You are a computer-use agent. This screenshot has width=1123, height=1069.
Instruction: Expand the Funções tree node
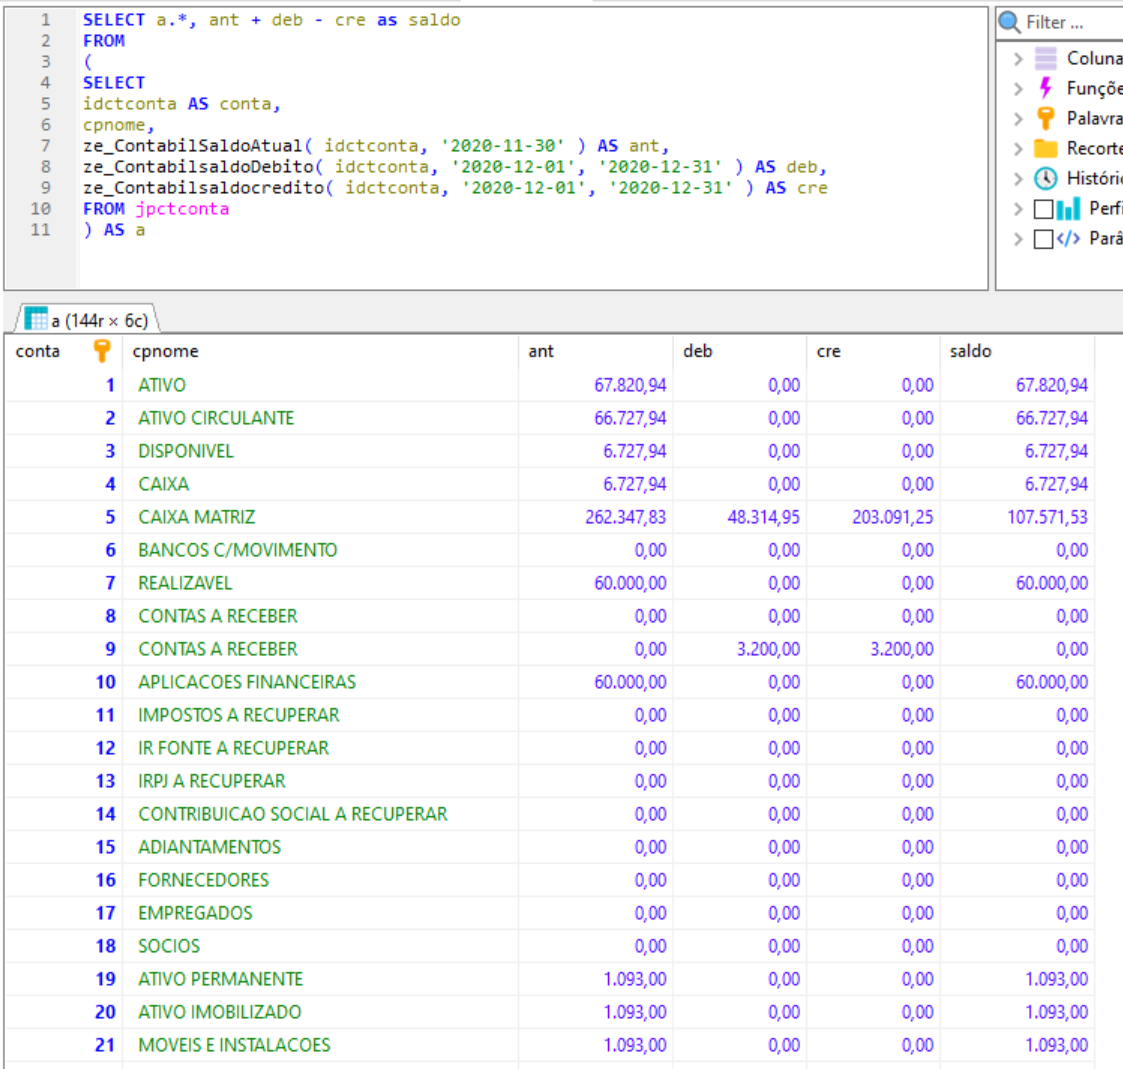coord(1018,88)
